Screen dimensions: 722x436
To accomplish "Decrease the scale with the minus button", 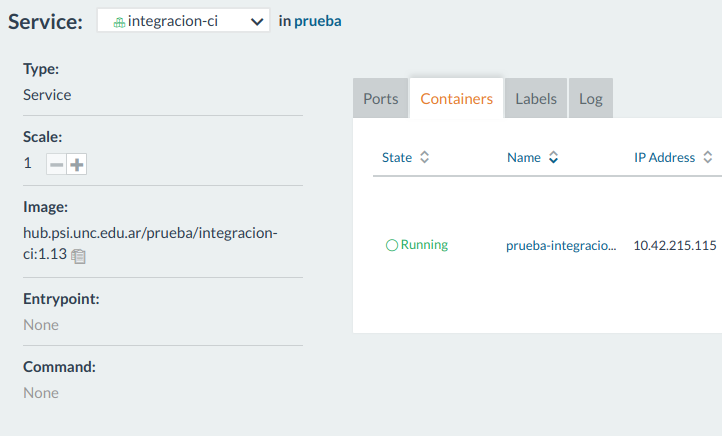I will pos(57,164).
